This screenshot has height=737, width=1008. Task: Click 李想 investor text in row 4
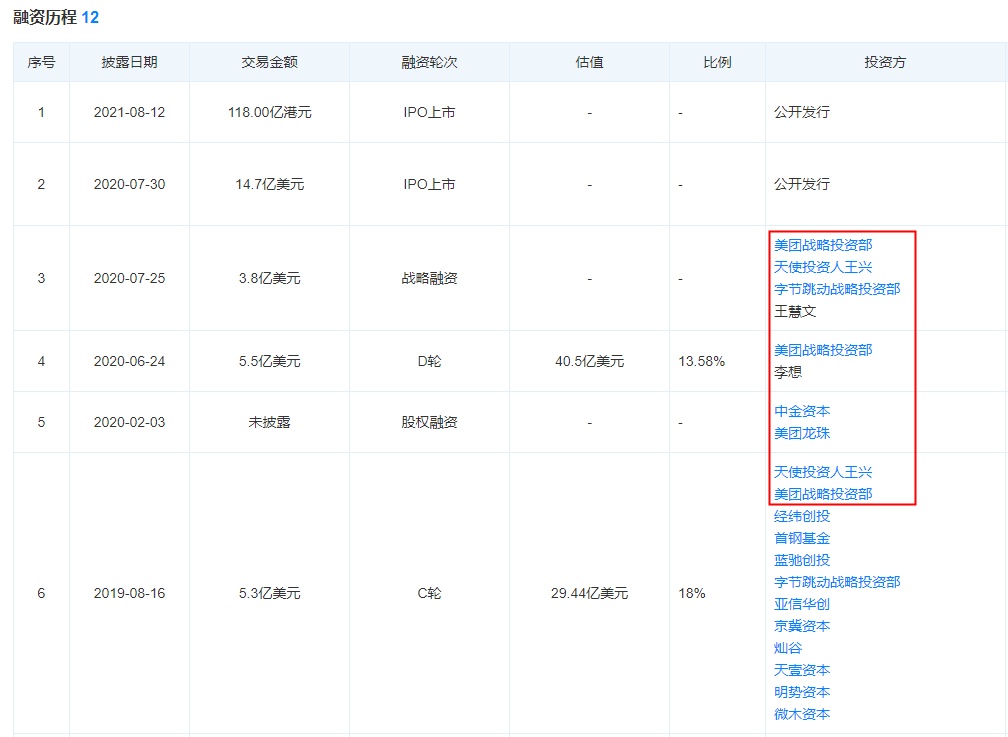click(788, 372)
